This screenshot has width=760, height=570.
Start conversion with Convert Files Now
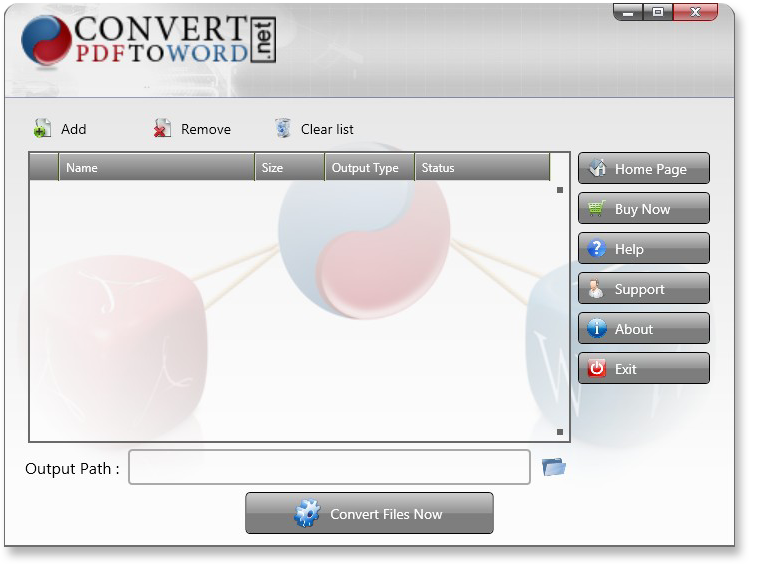(370, 514)
